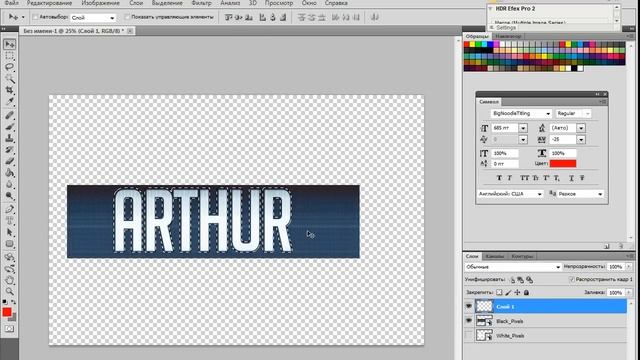The image size is (640, 360).
Task: Toggle All Caps text style
Action: coord(524,178)
